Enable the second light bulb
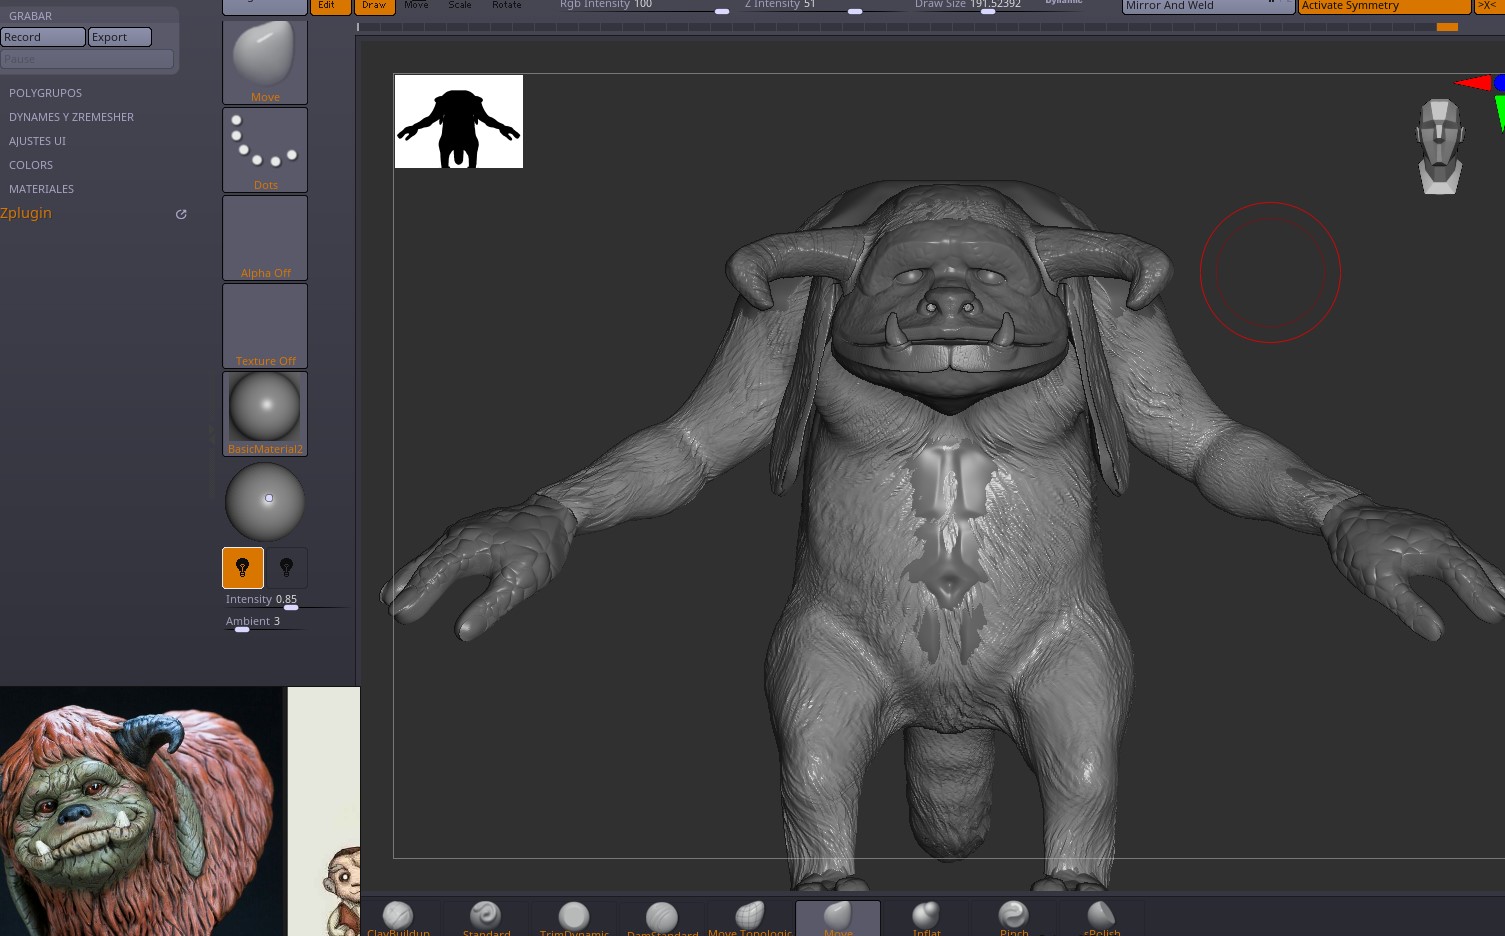 click(287, 568)
